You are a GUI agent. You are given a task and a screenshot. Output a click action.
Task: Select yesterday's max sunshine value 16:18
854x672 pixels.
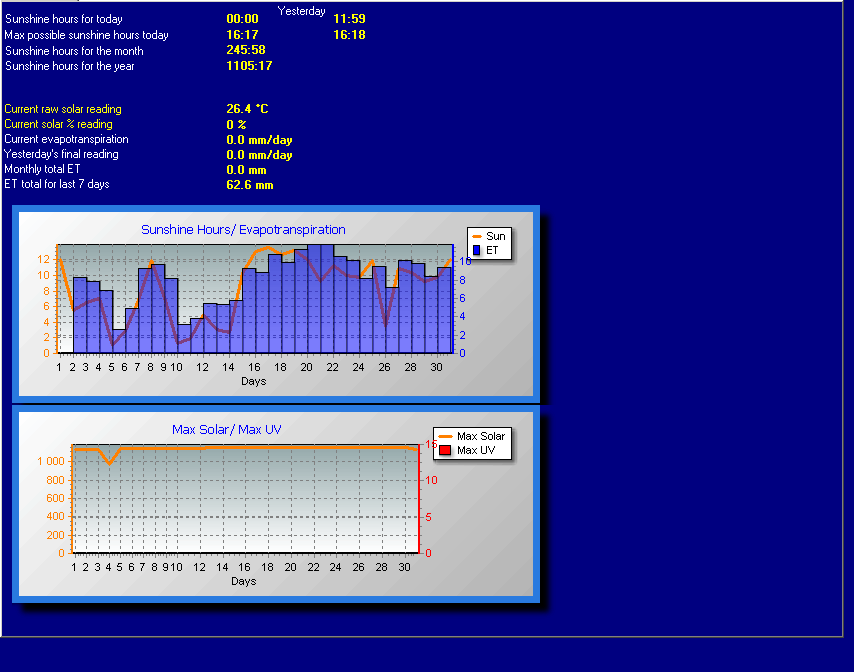pyautogui.click(x=349, y=35)
